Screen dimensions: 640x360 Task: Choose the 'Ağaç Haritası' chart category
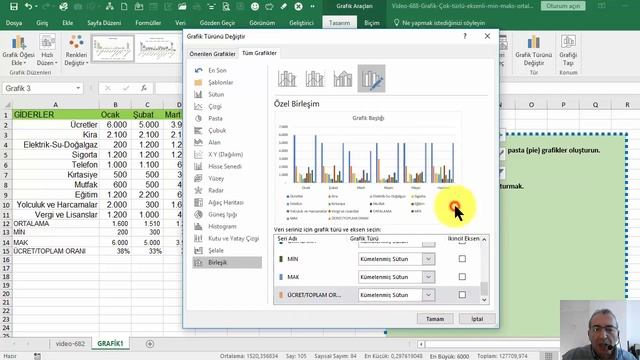(x=227, y=202)
